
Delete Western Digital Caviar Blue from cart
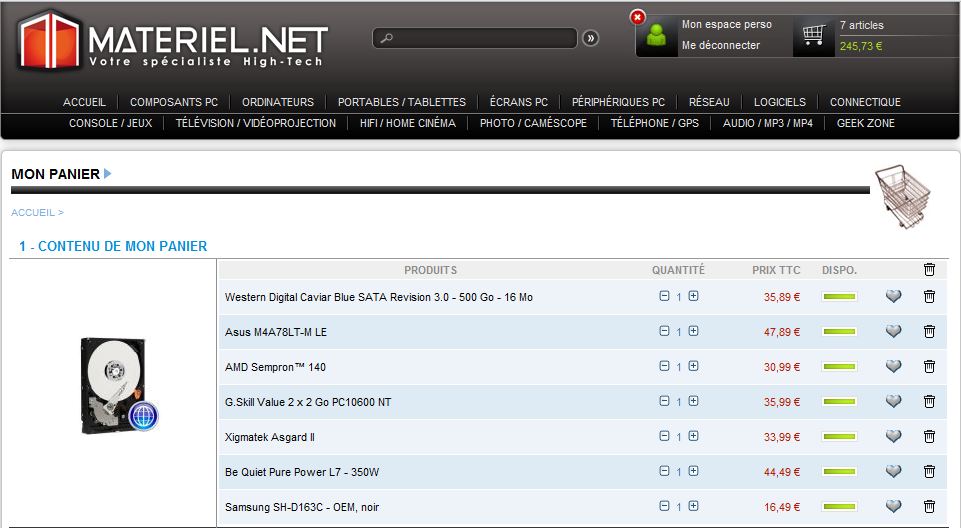[x=929, y=297]
